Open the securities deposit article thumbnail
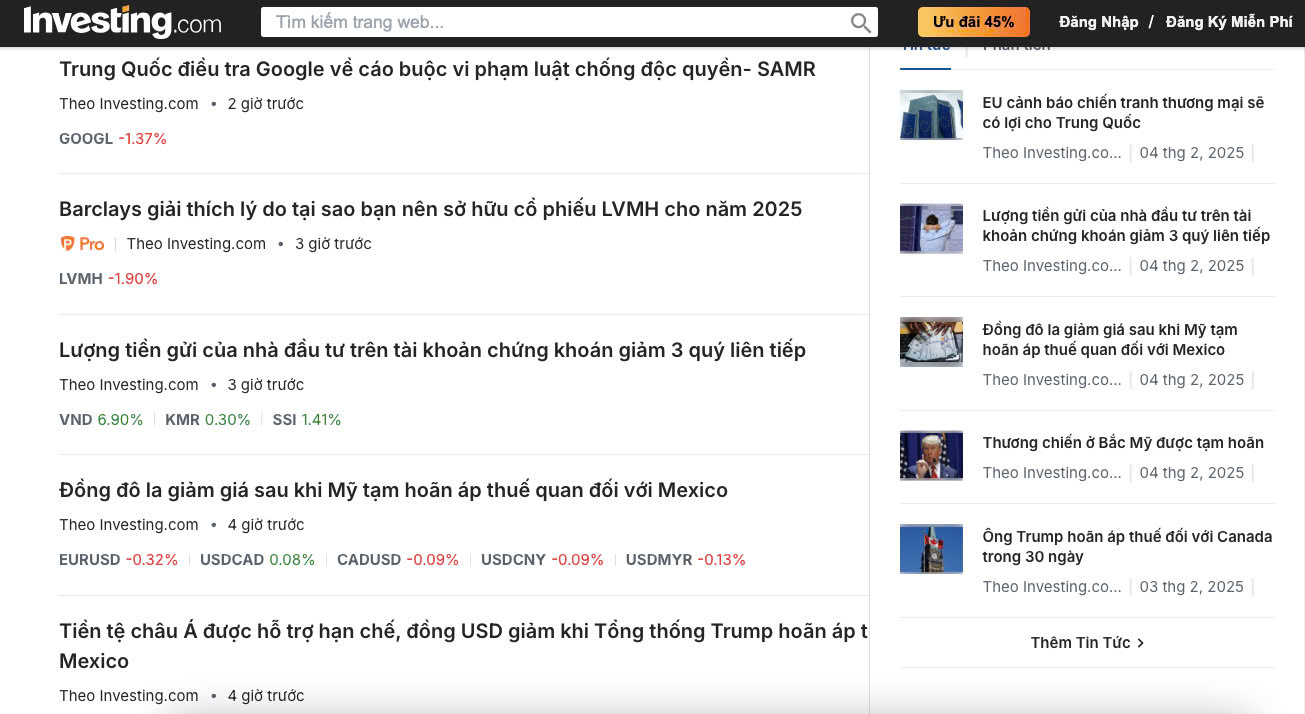The width and height of the screenshot is (1305, 714). click(931, 228)
